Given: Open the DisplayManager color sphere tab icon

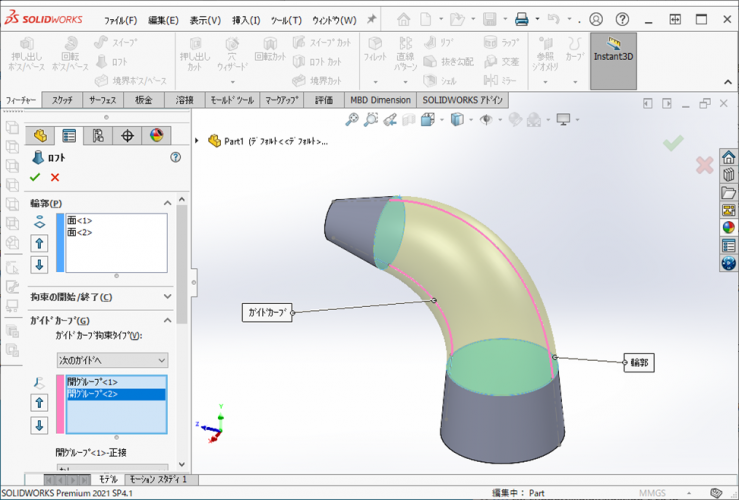Looking at the screenshot, I should click(156, 136).
